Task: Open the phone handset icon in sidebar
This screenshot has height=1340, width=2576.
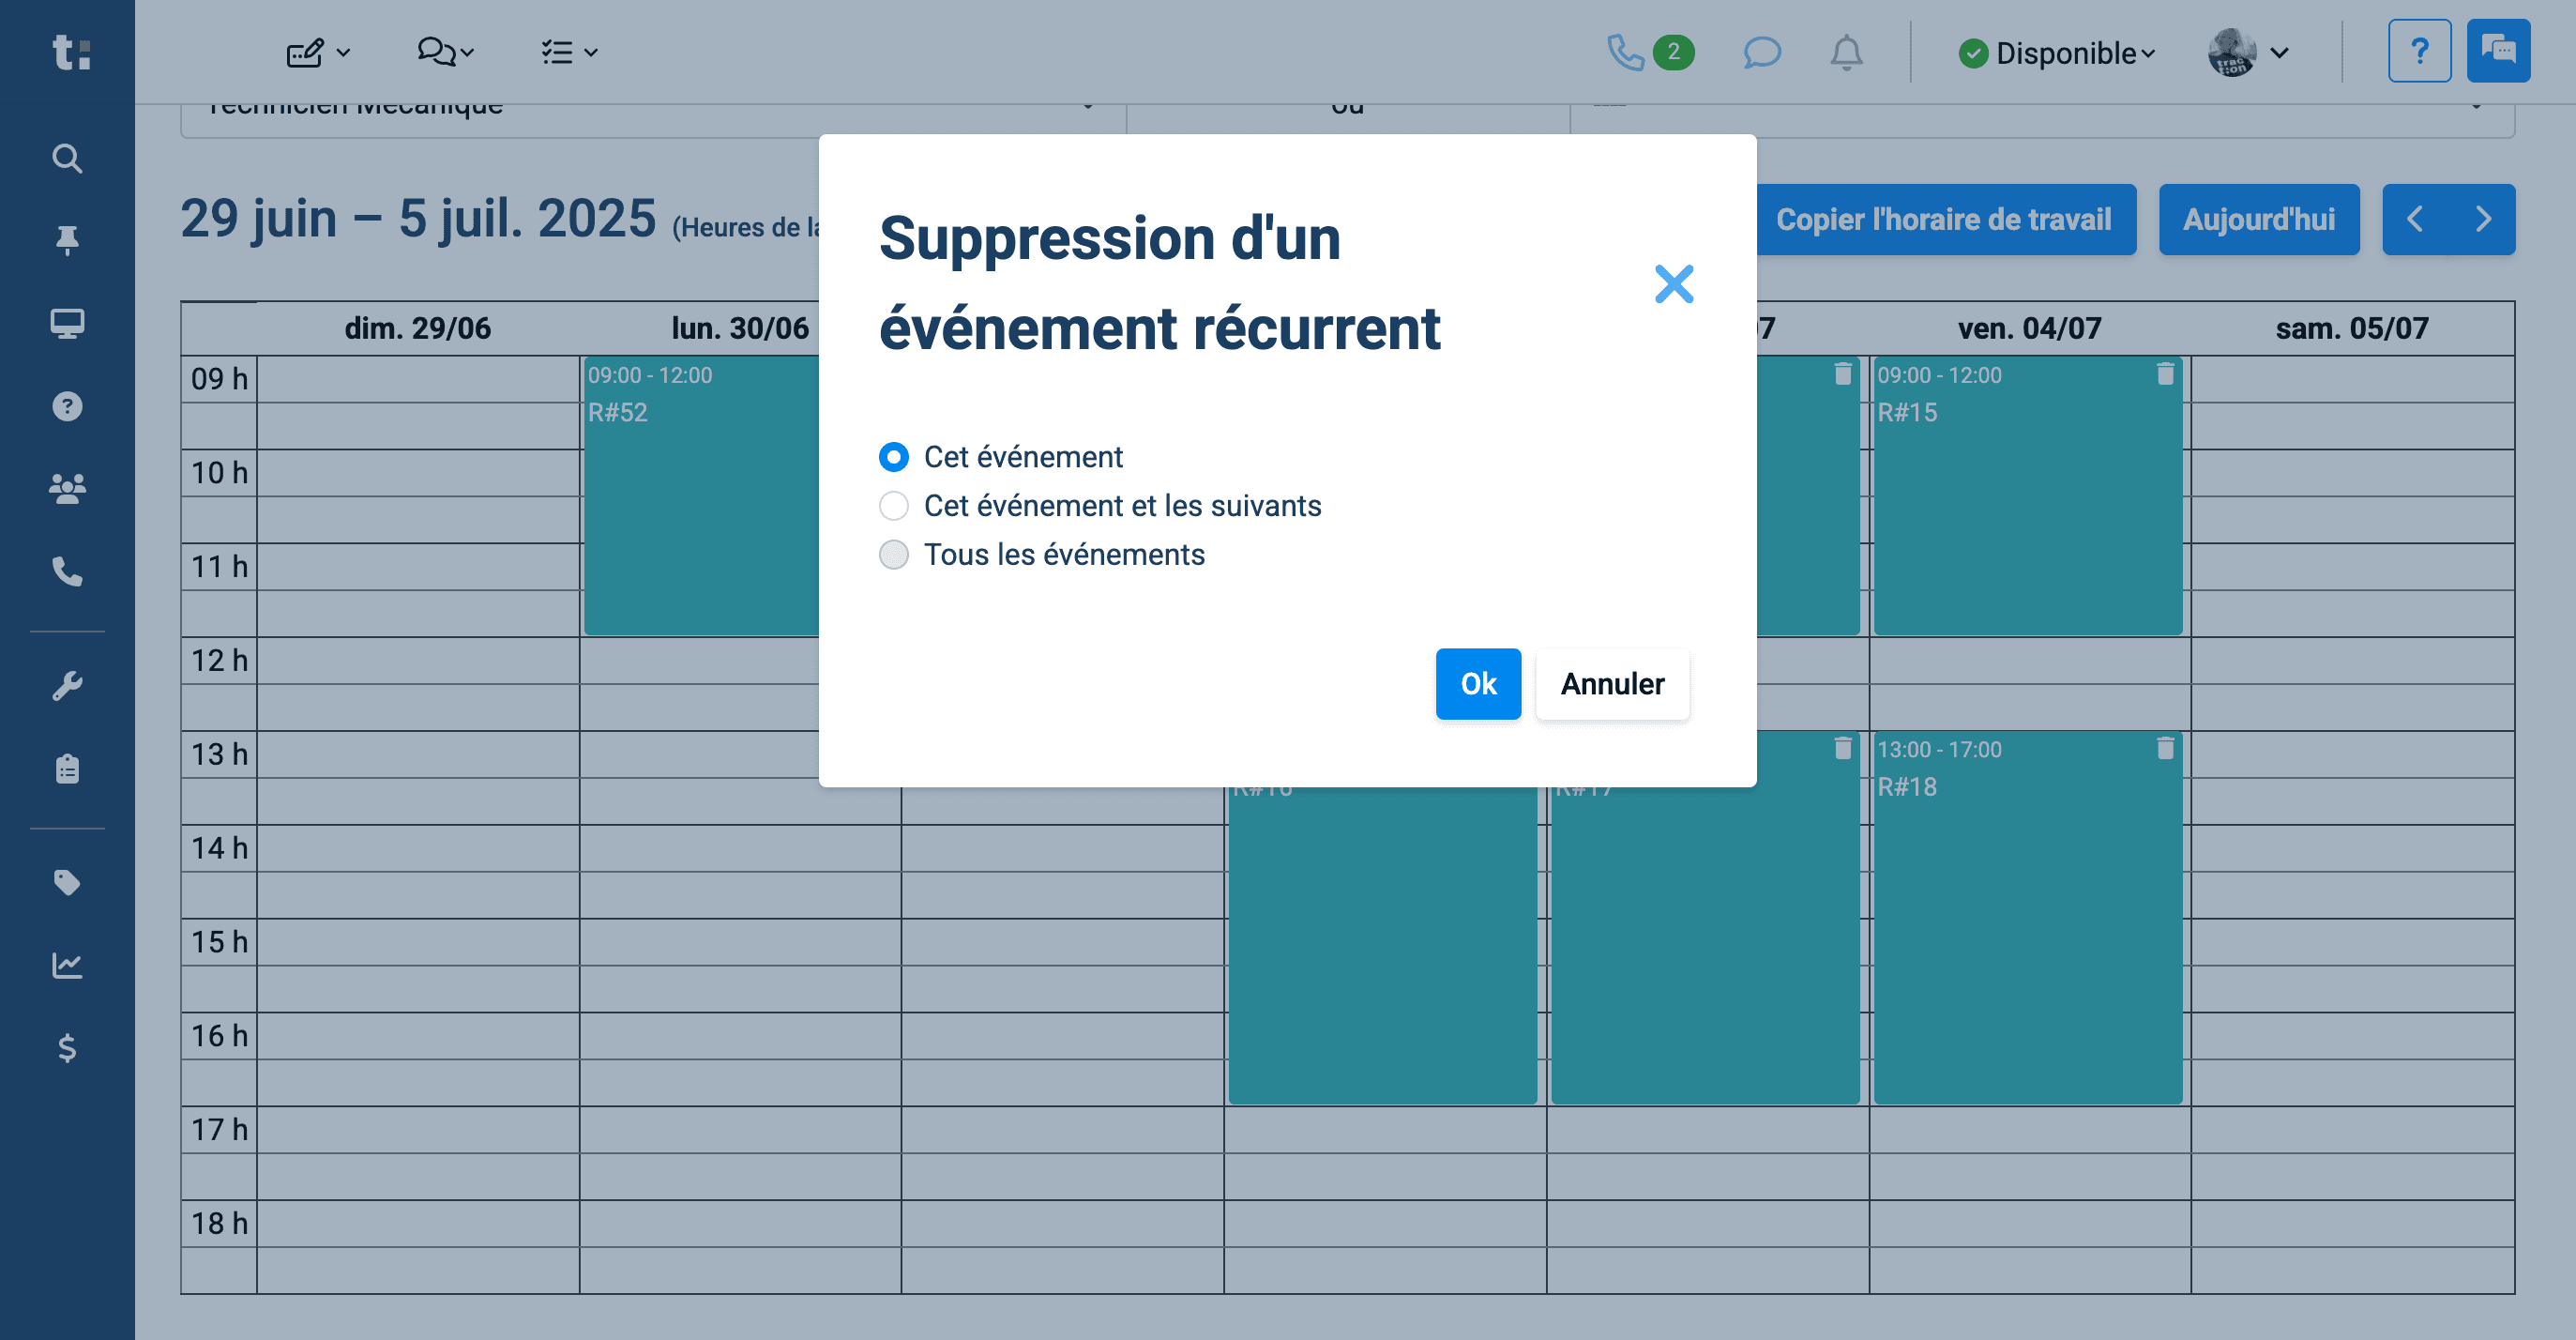Action: coord(67,571)
